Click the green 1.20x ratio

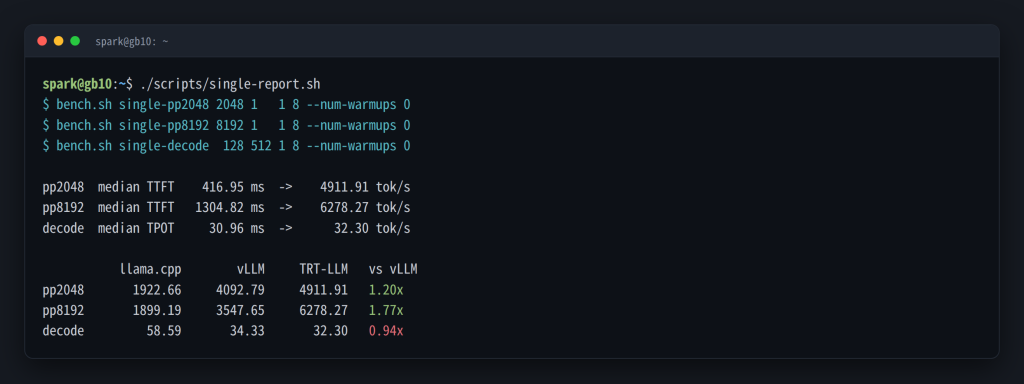click(x=386, y=290)
